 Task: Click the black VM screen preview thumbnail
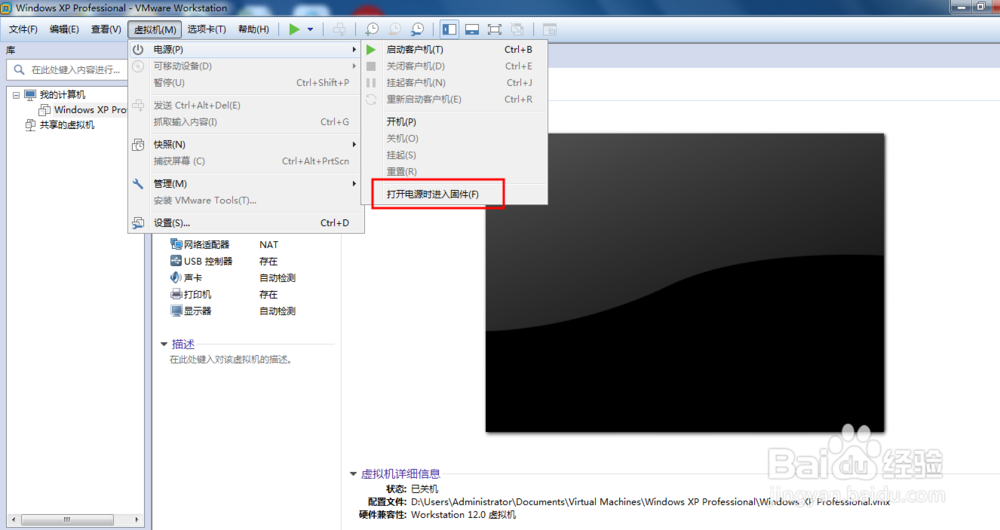point(685,283)
